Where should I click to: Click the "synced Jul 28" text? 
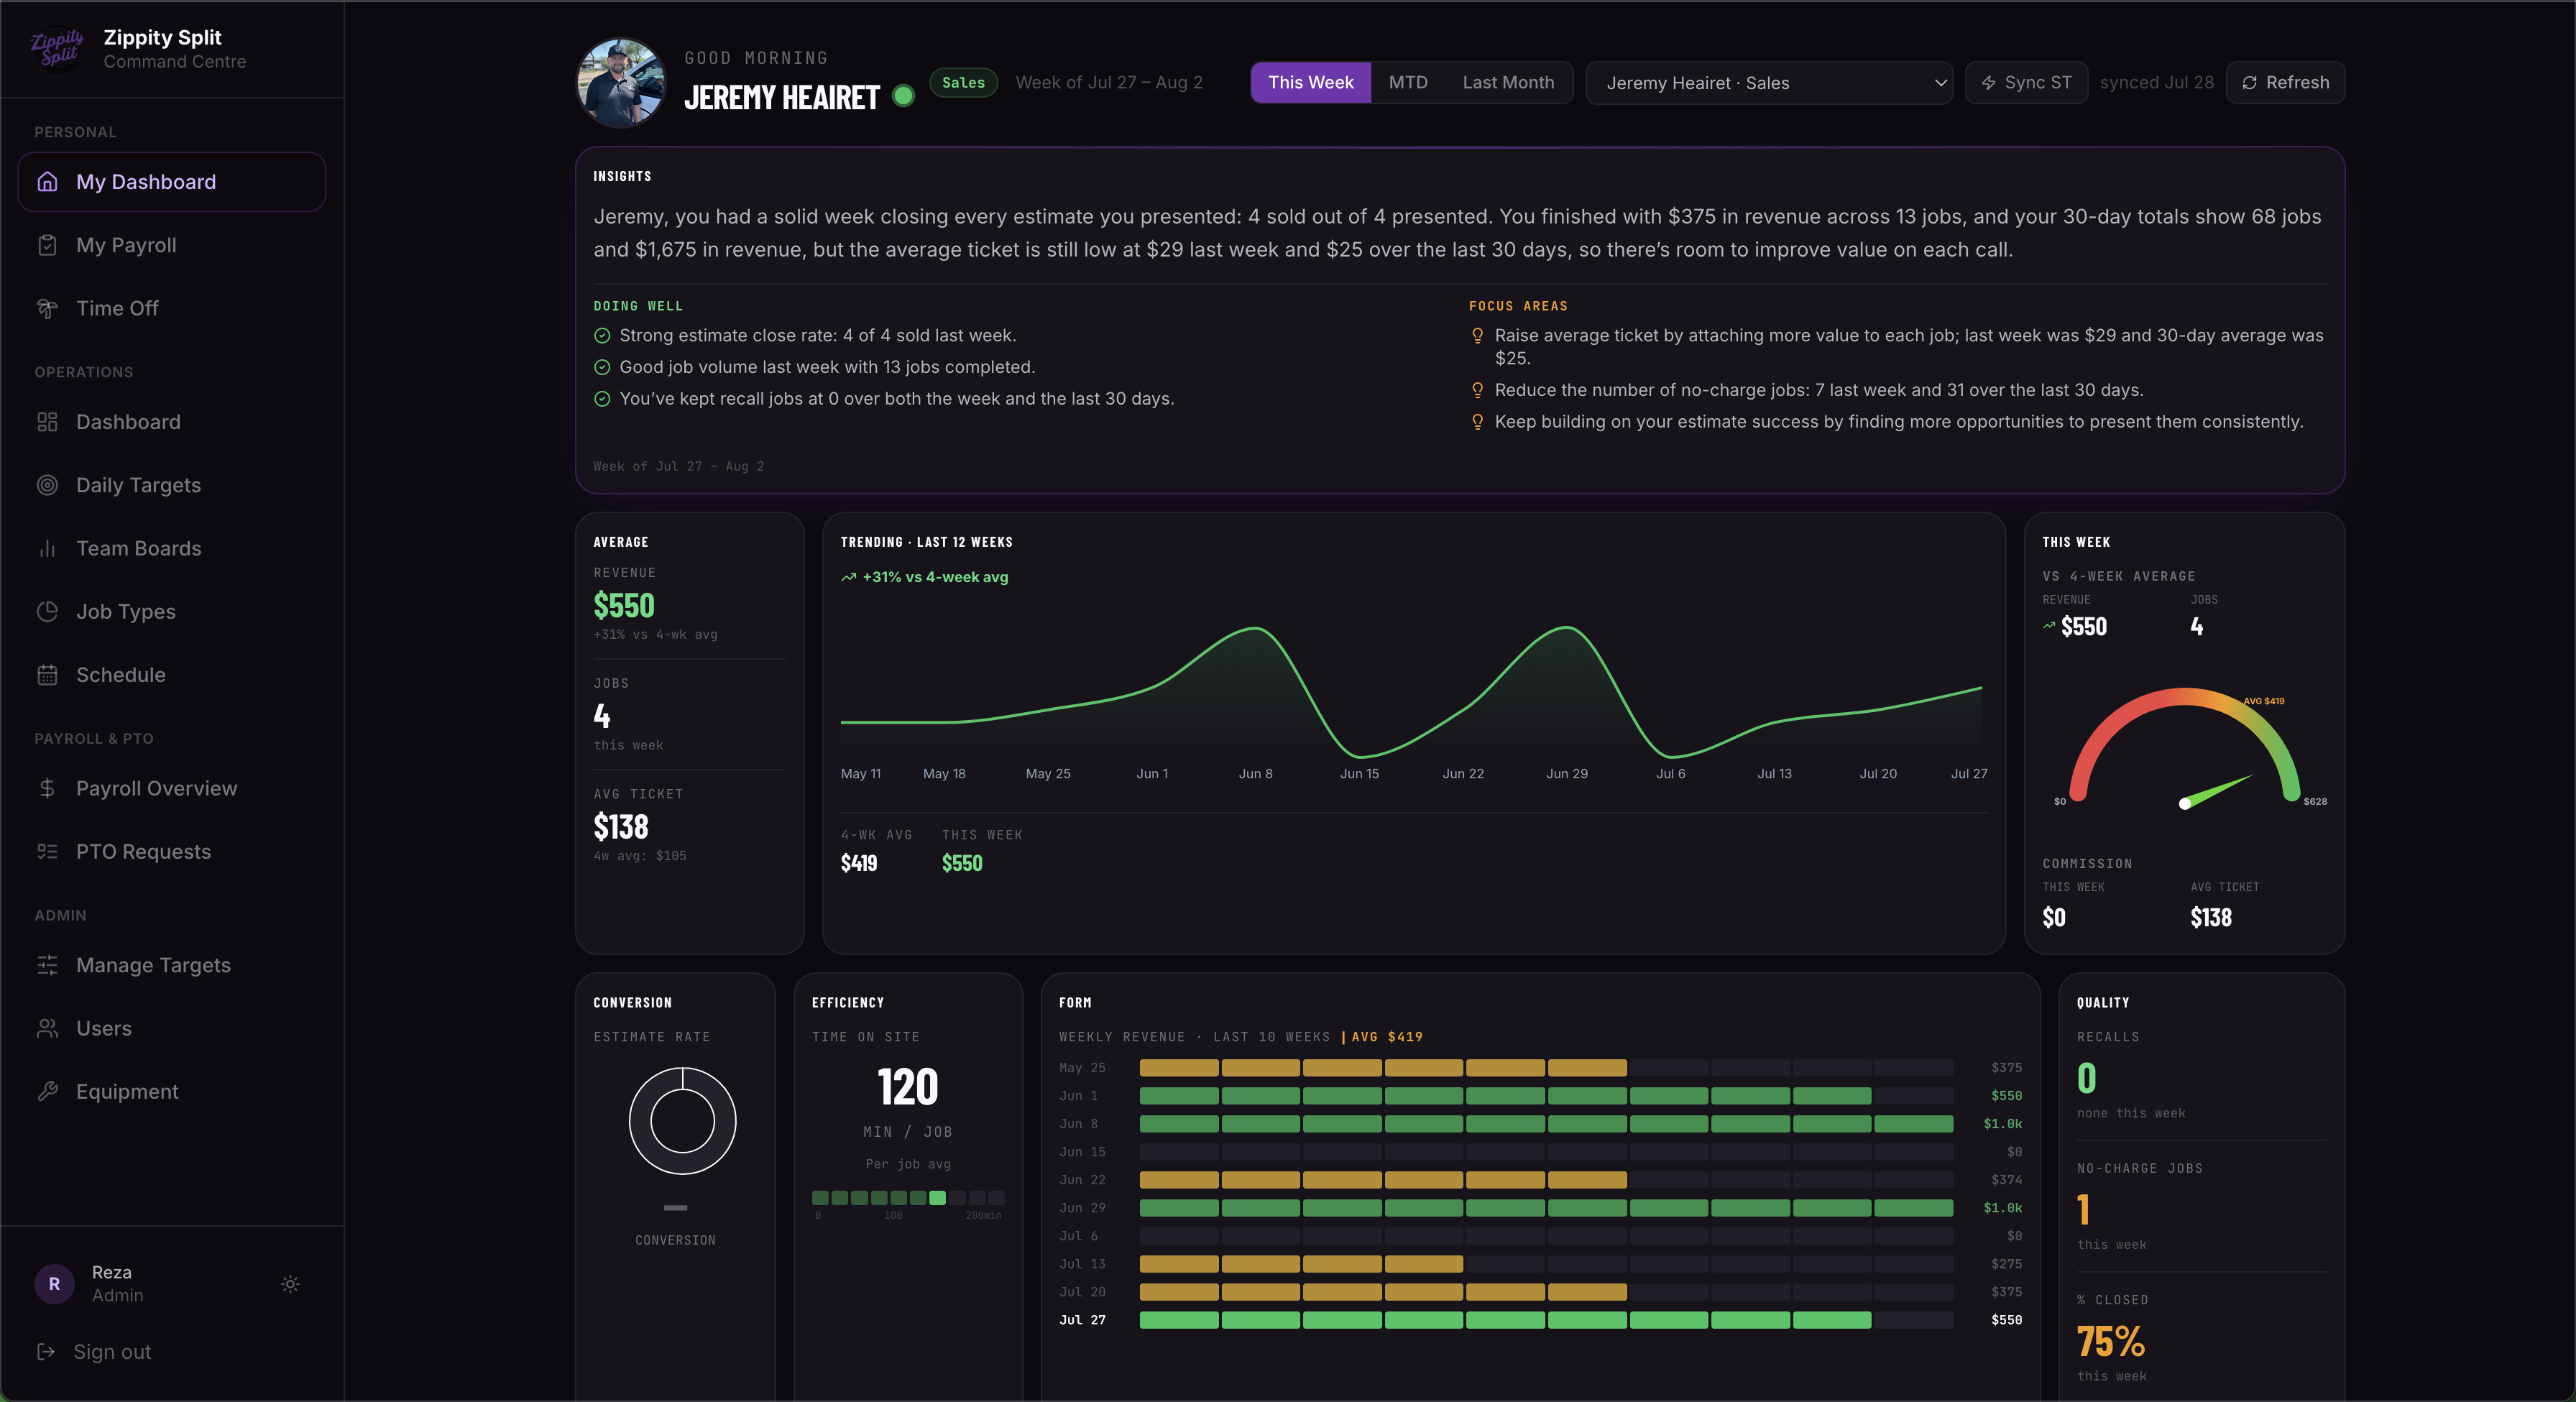tap(2156, 83)
